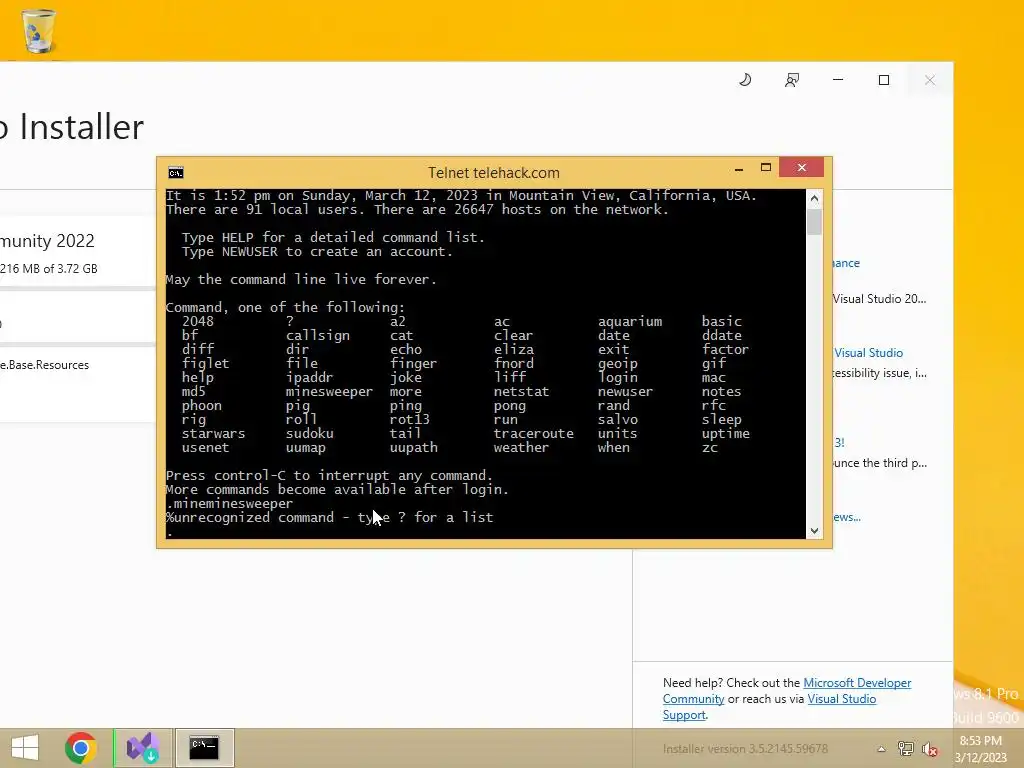Close the Telnet telehack.com window

tap(802, 168)
